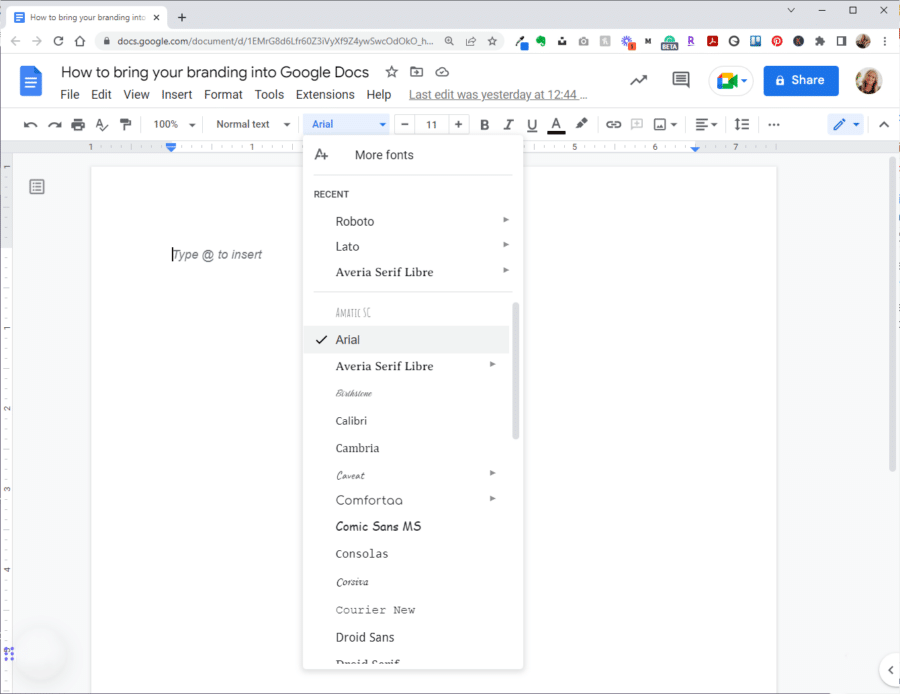Toggle bold formatting in the toolbar
Viewport: 900px width, 694px height.
(484, 124)
